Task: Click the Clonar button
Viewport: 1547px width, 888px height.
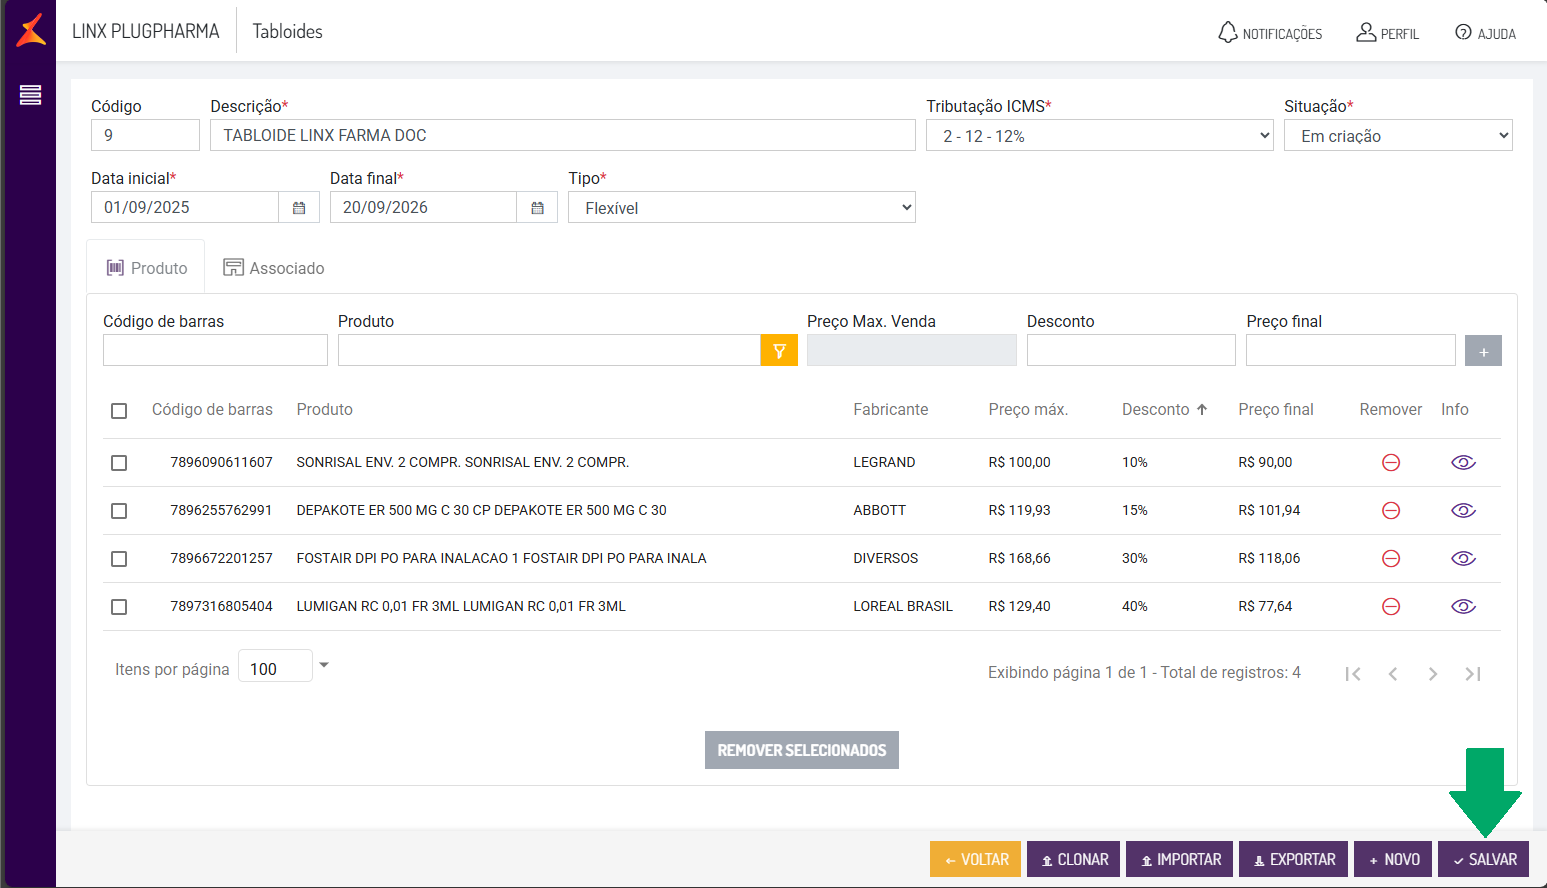Action: click(x=1073, y=859)
